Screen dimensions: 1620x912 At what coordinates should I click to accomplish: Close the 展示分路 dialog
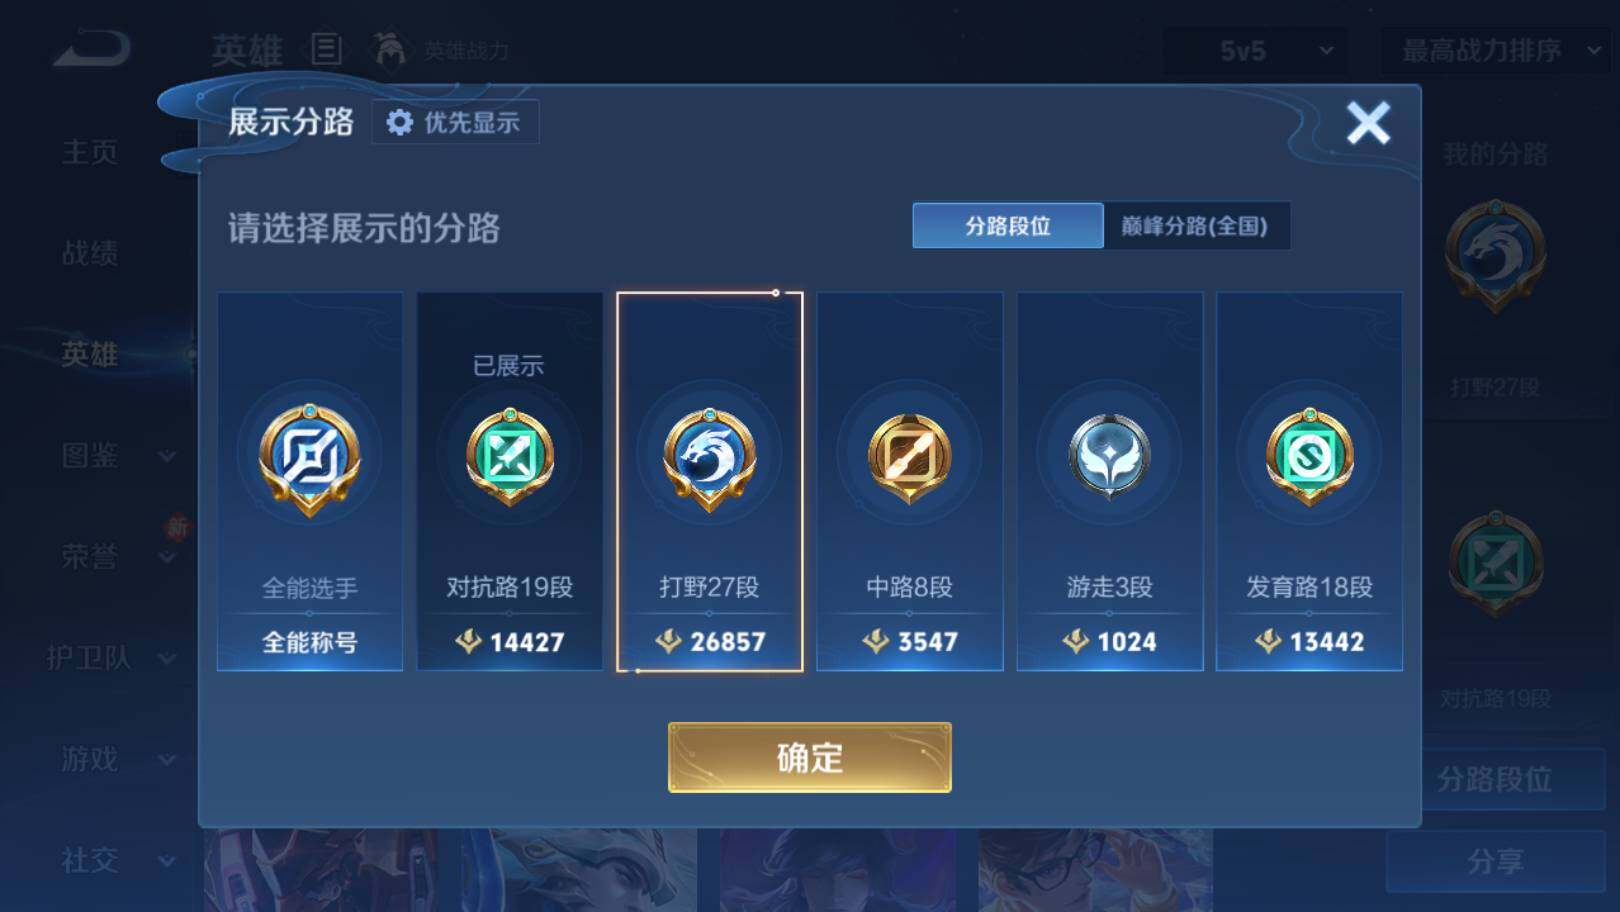click(1368, 123)
